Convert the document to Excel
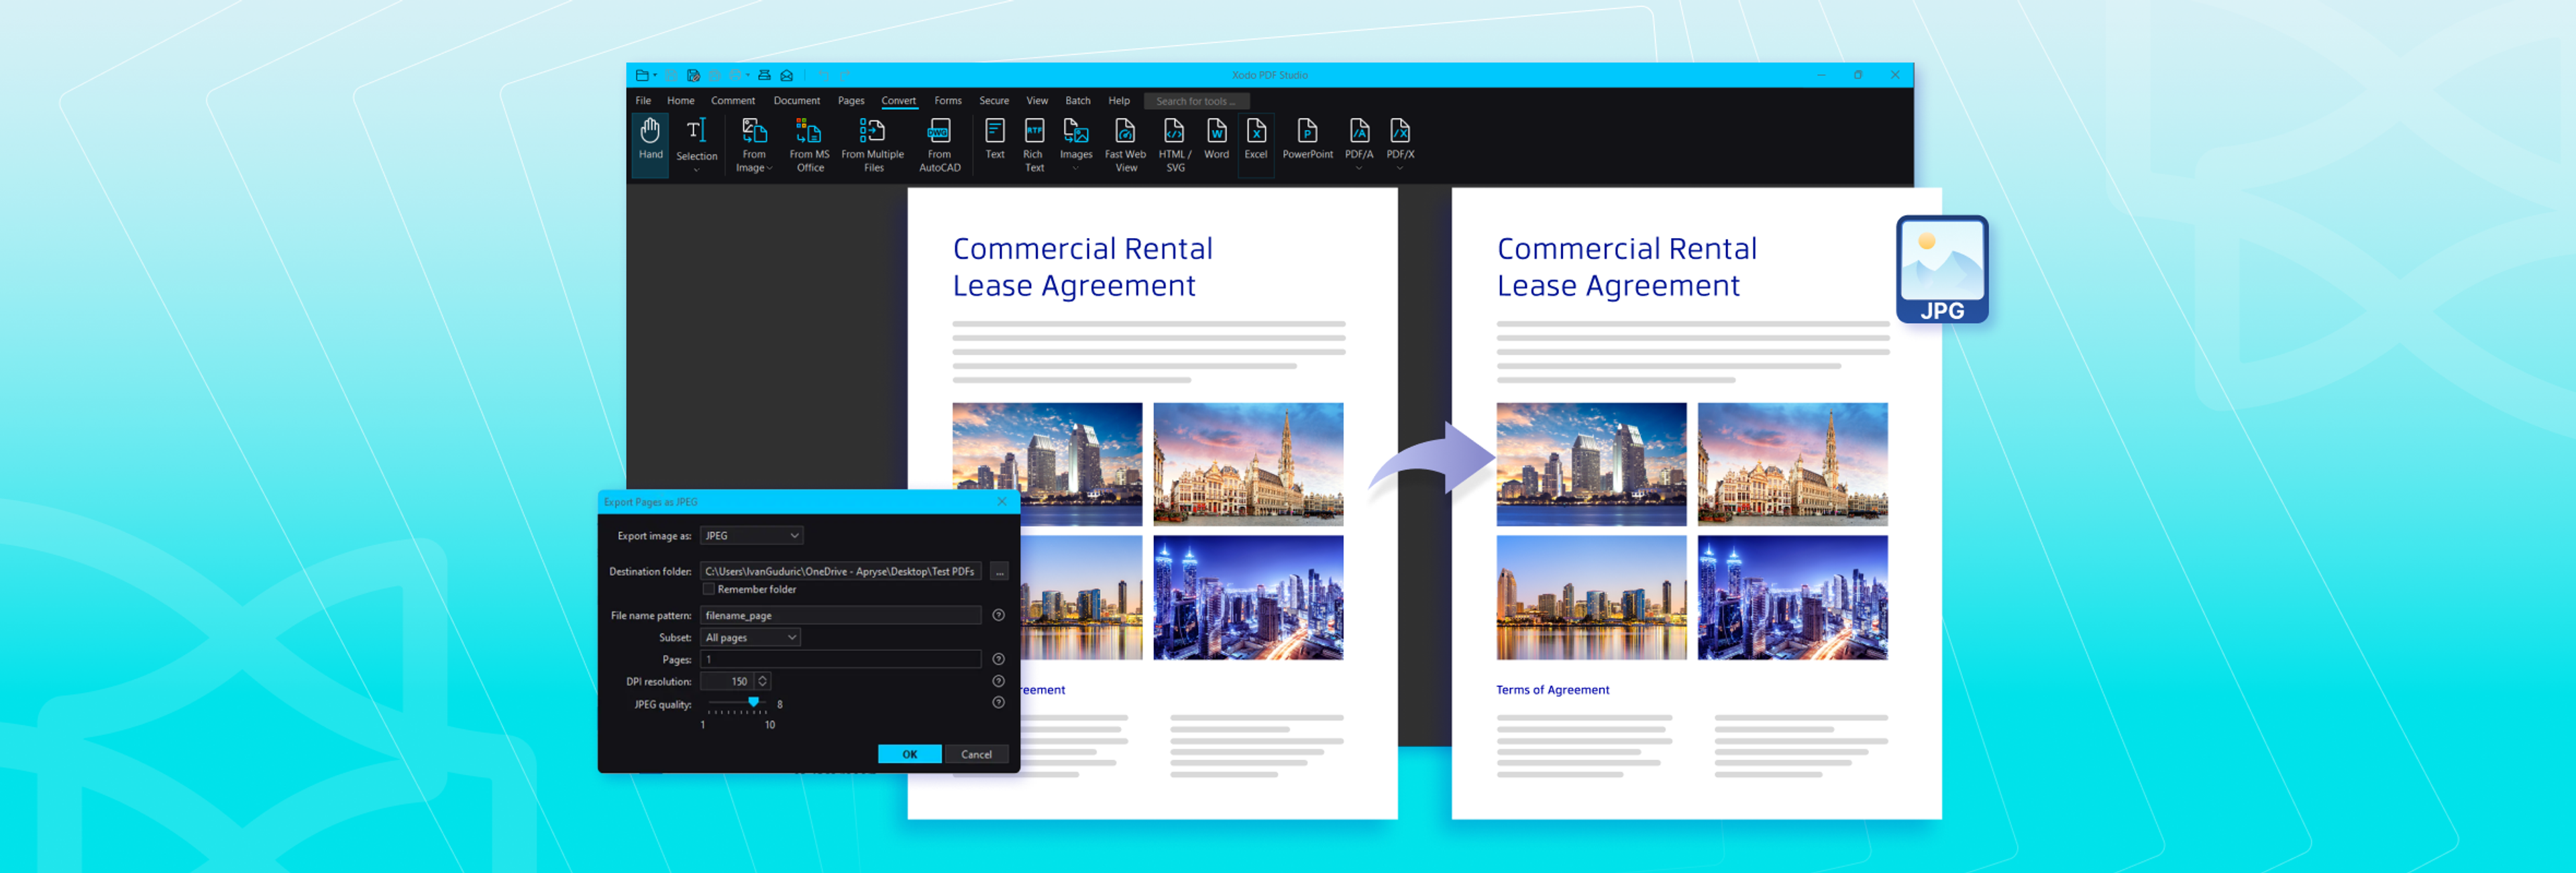 1256,139
